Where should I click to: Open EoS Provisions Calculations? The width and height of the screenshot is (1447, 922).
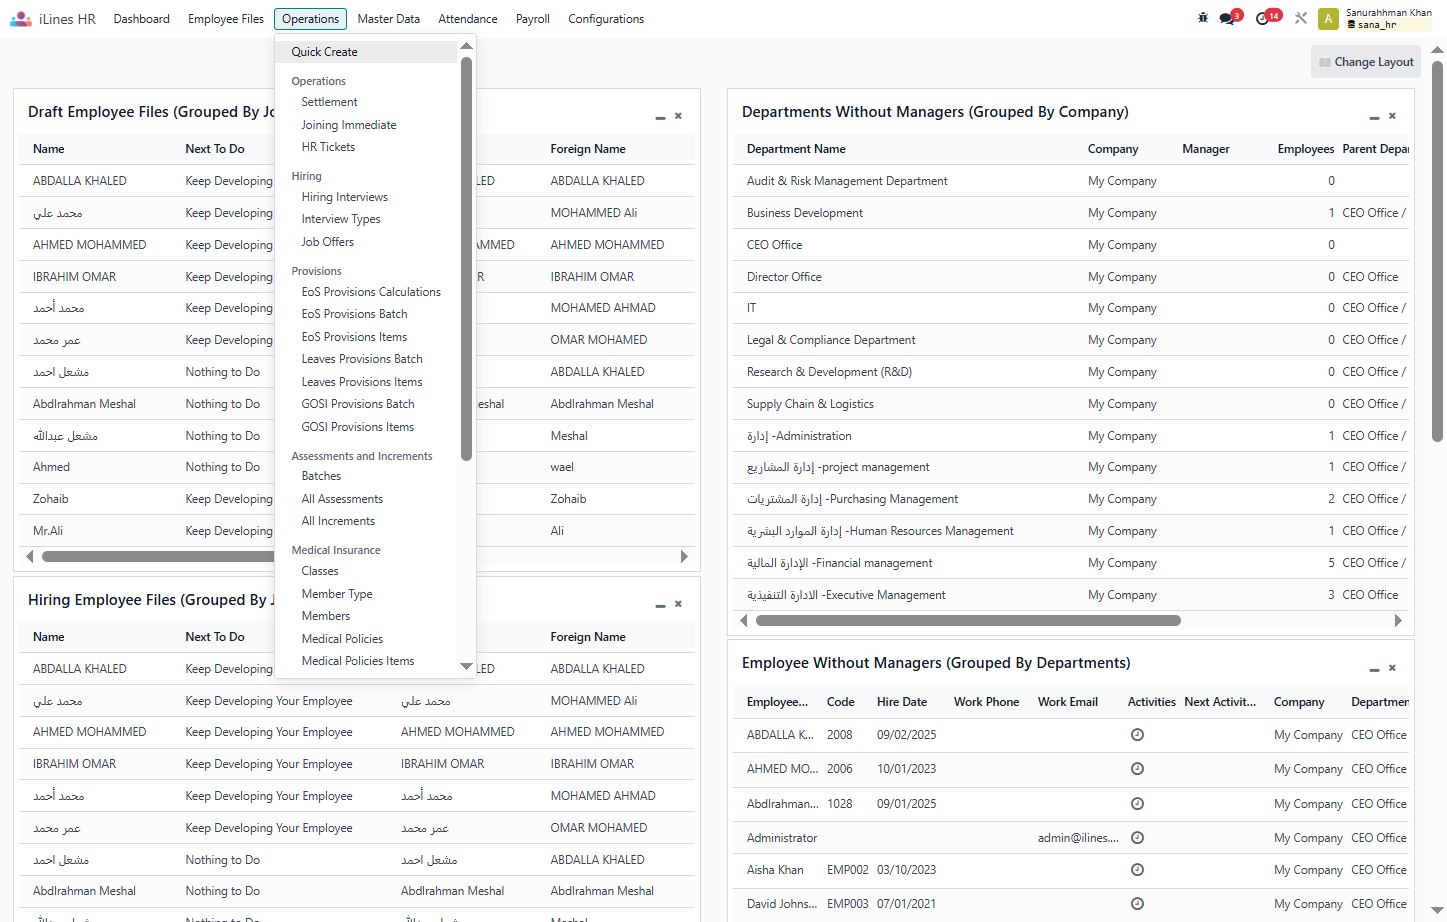tap(371, 292)
